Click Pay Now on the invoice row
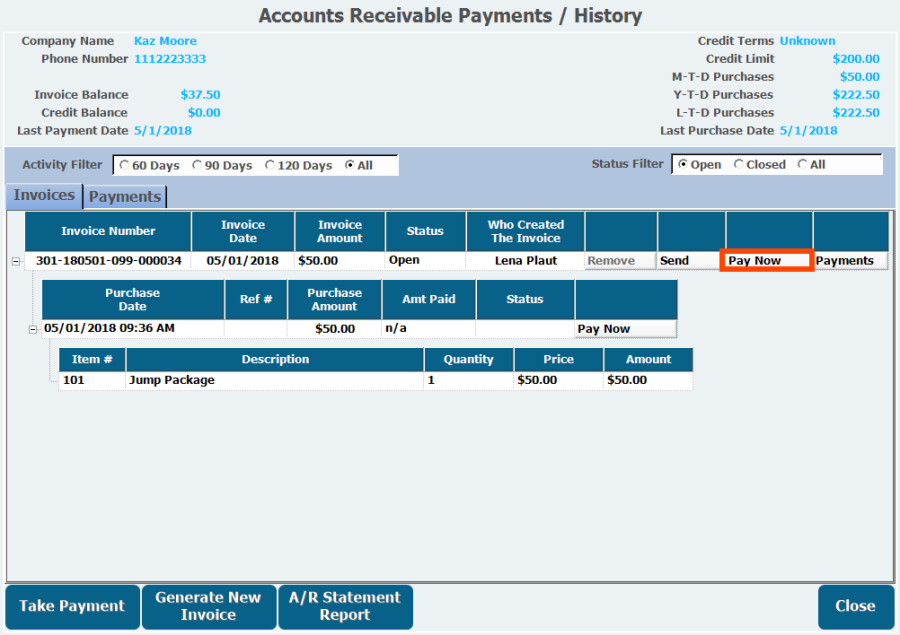This screenshot has height=635, width=900. [x=767, y=261]
